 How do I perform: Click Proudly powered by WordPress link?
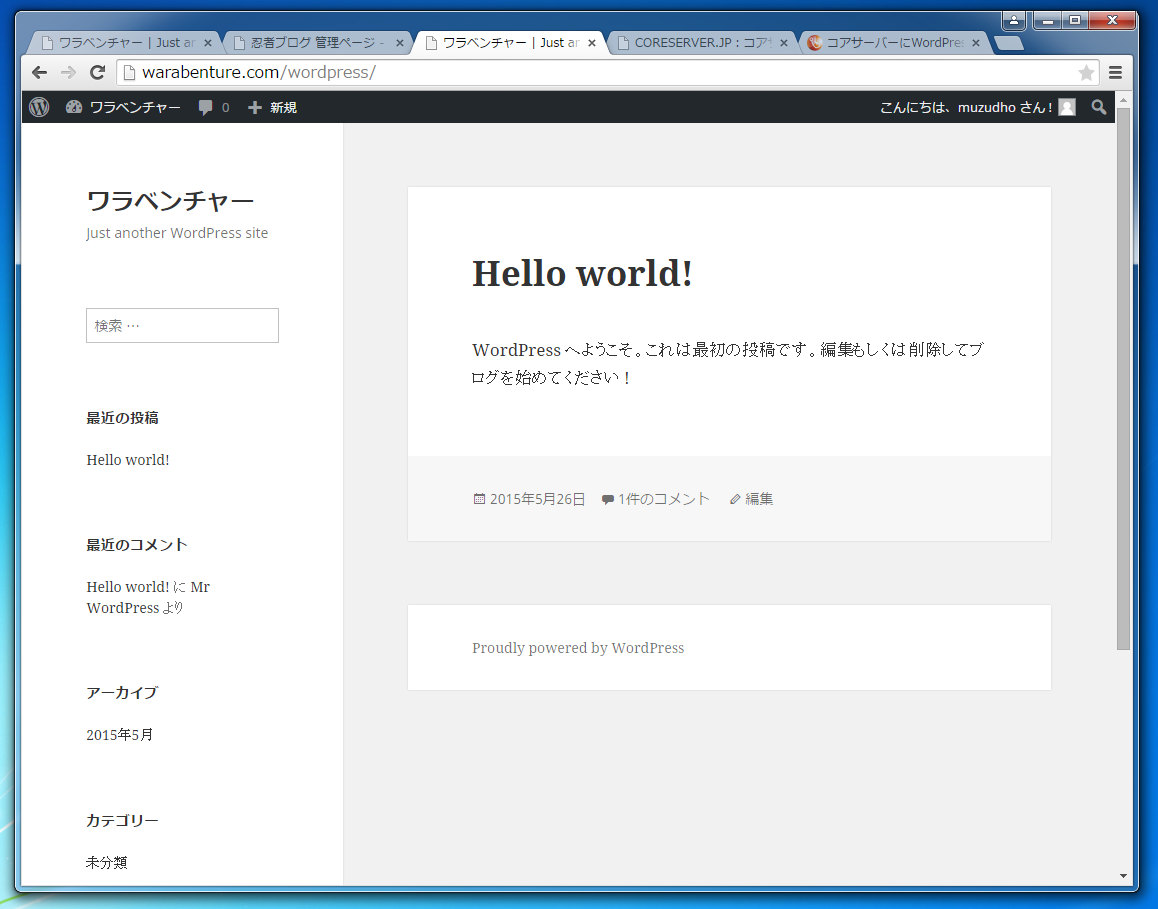click(x=578, y=648)
